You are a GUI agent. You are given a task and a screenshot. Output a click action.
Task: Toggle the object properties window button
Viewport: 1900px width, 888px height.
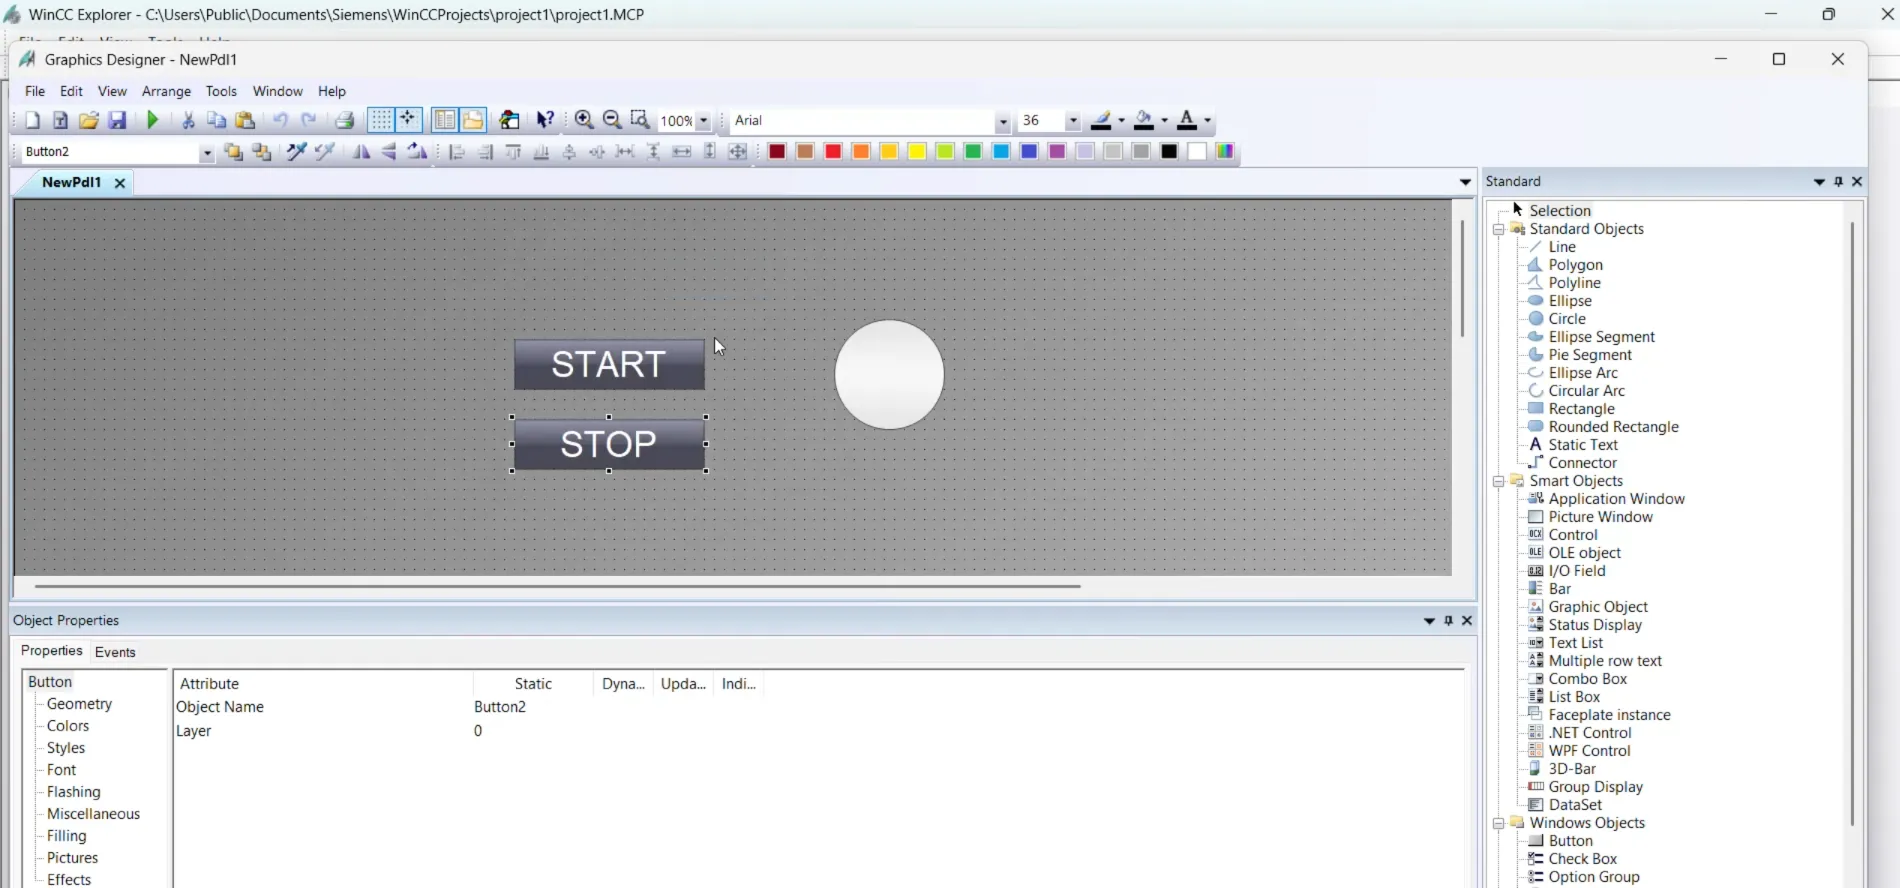point(445,120)
